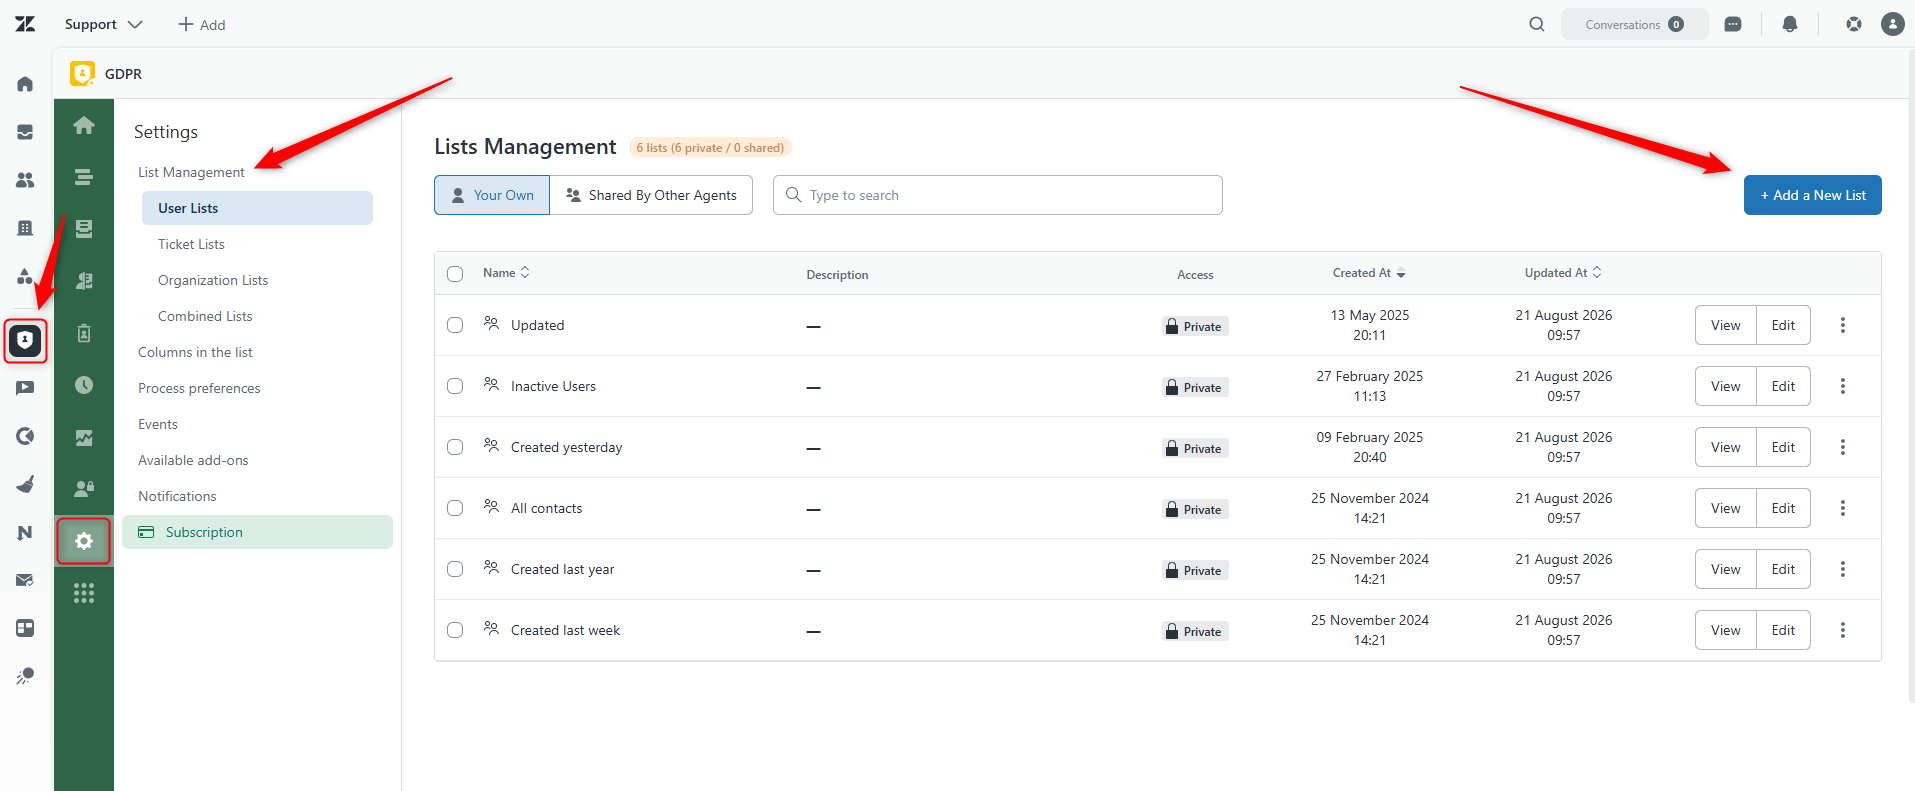Screen dimensions: 1915x791
Task: Open the GDPR app shield icon
Action: coord(25,341)
